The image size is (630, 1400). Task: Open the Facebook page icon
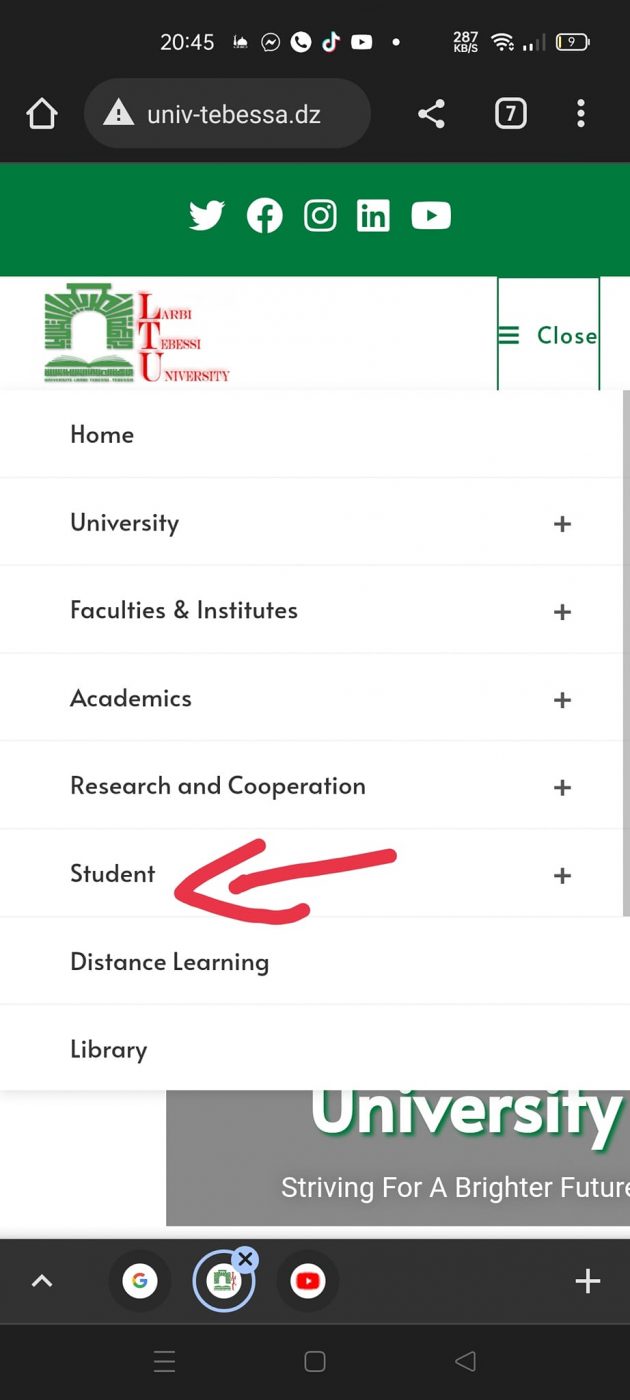click(x=264, y=216)
